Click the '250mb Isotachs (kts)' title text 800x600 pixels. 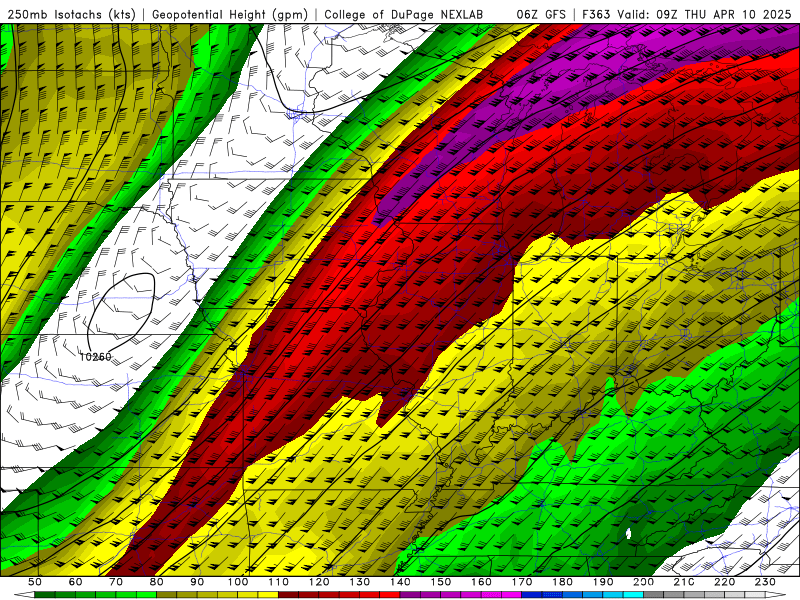click(x=71, y=14)
